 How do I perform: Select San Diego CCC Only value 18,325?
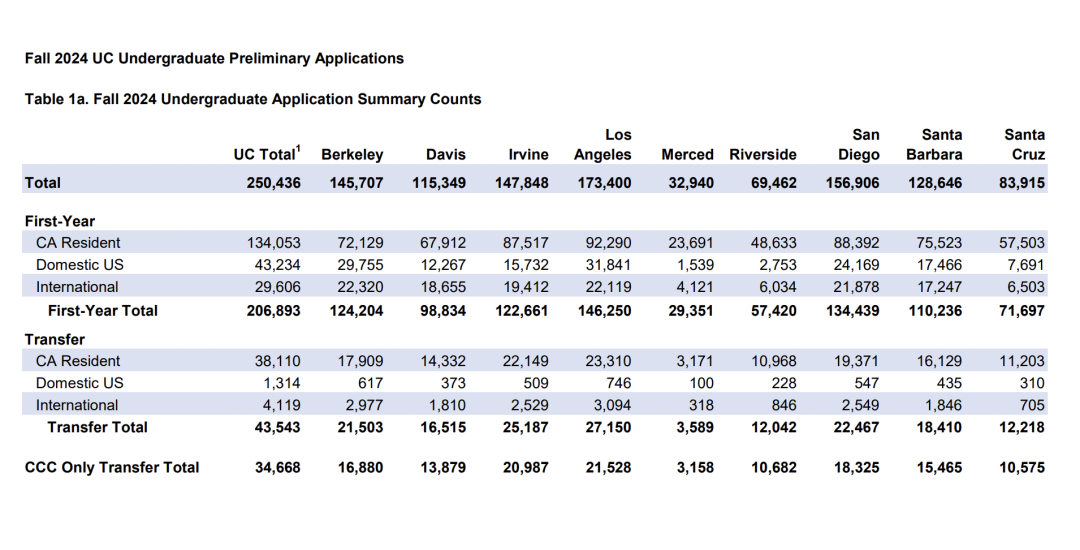pos(856,468)
